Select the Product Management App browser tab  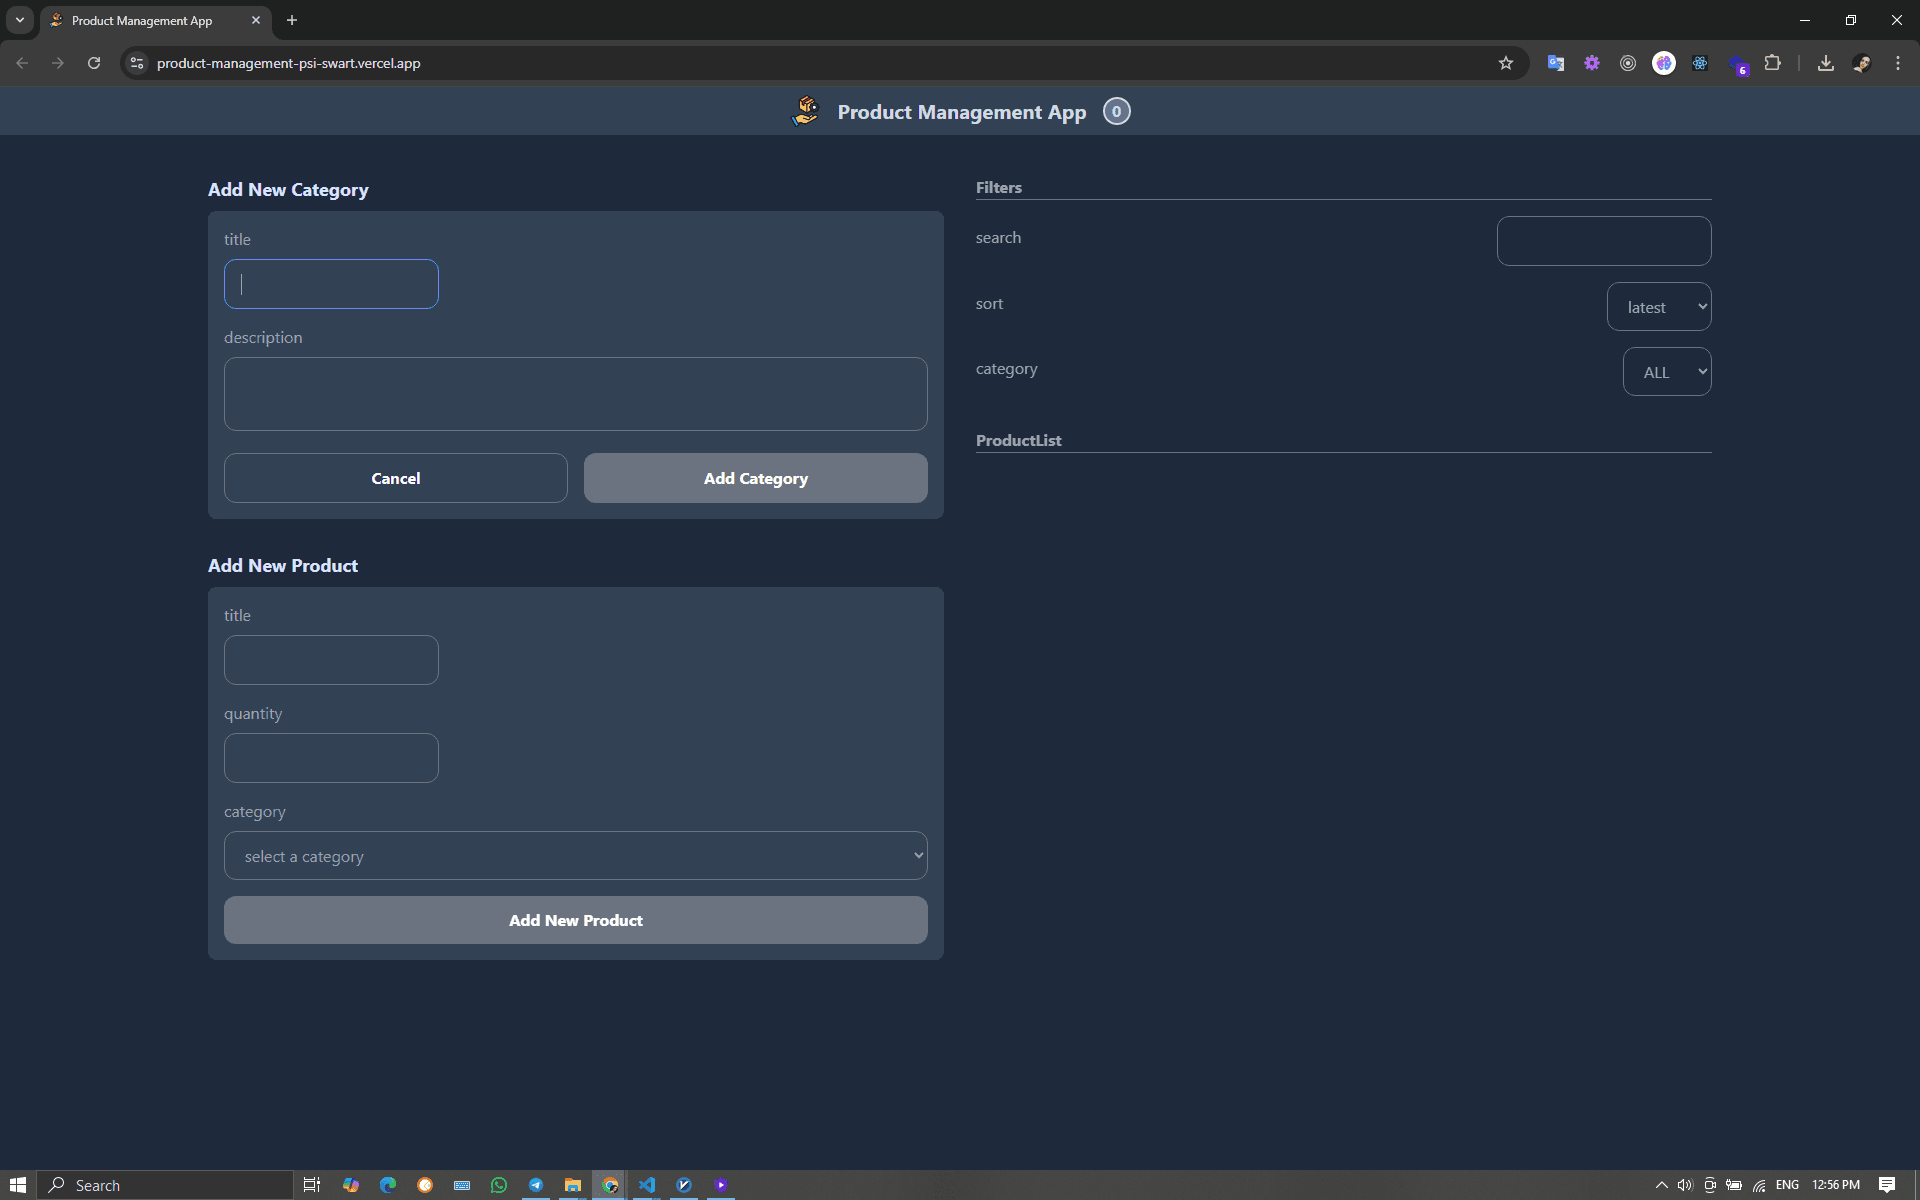[x=142, y=20]
